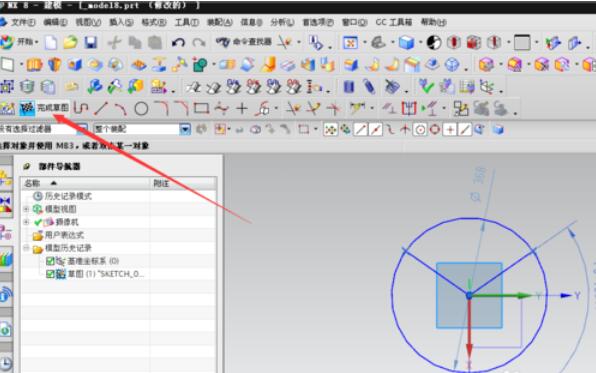The height and width of the screenshot is (373, 596).
Task: Toggle the sketch (草图) SKETCH_0 checkbox
Action: (x=50, y=274)
